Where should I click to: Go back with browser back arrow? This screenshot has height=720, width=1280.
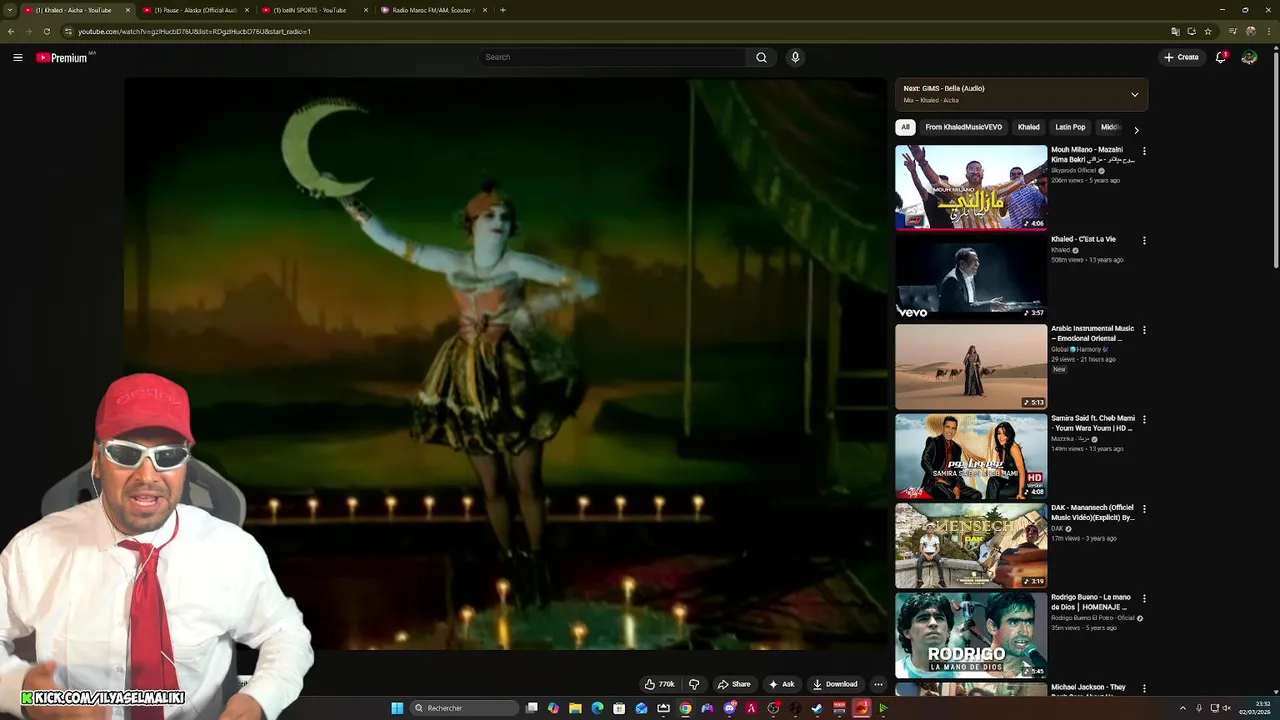tap(11, 31)
